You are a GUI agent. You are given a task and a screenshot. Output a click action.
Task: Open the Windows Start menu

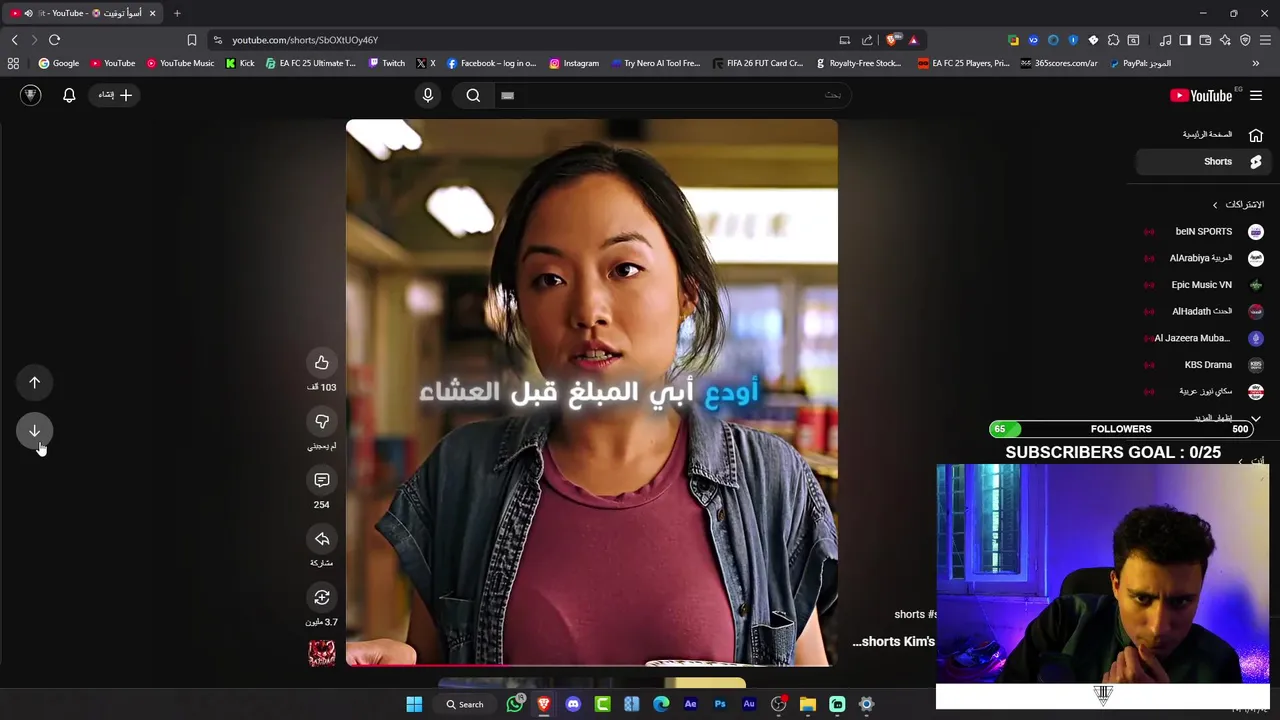tap(414, 704)
